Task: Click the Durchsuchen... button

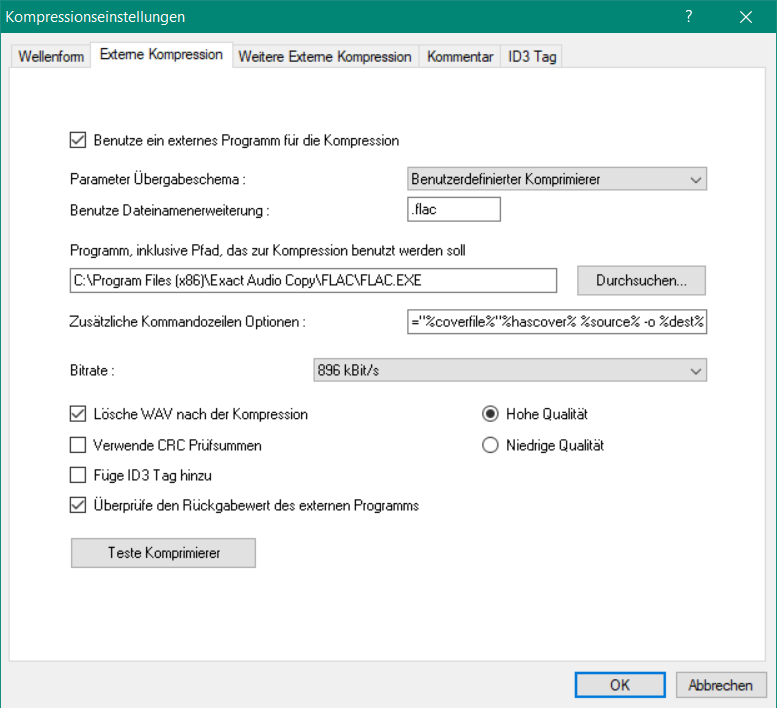Action: pyautogui.click(x=641, y=280)
